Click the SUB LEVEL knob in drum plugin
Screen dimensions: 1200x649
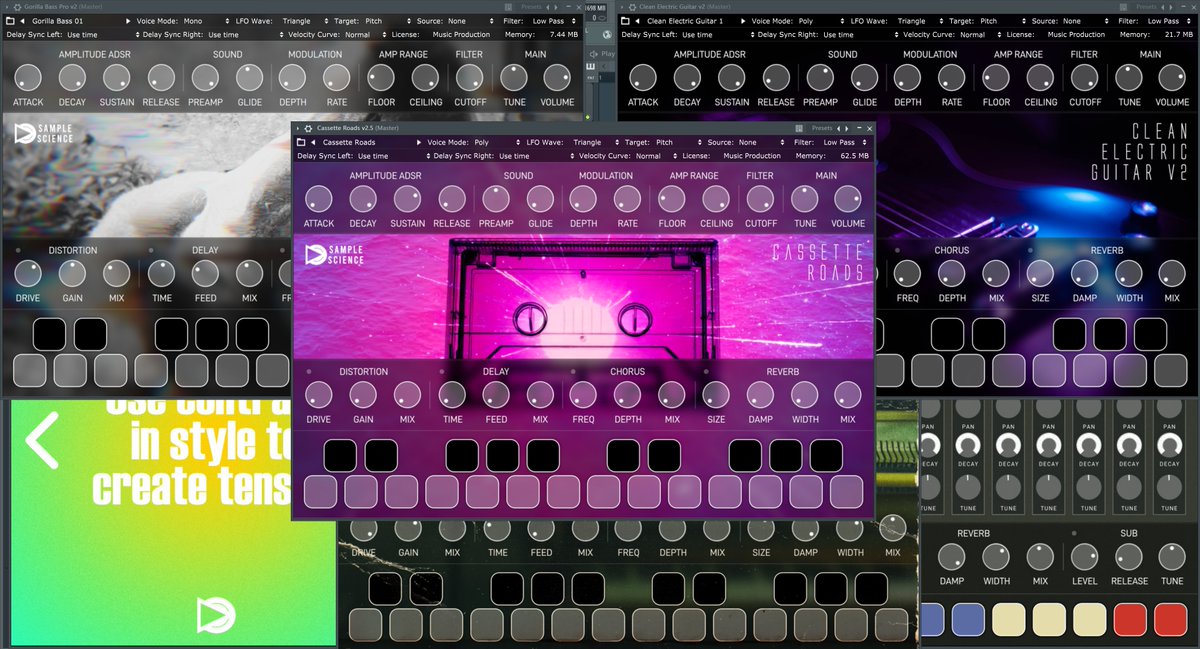(1085, 557)
